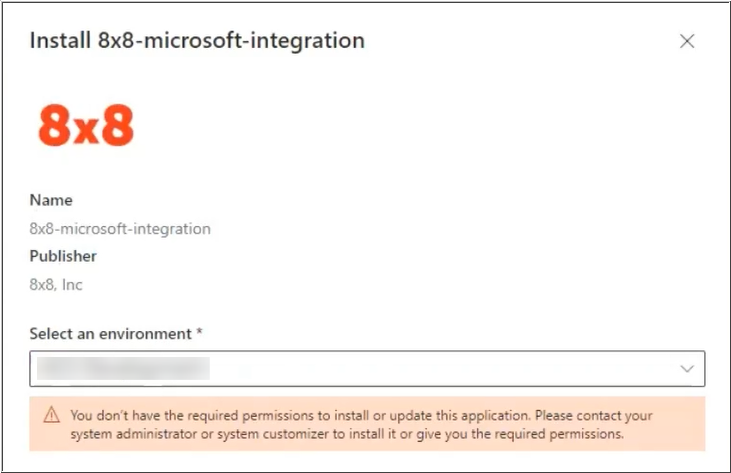The height and width of the screenshot is (473, 731).
Task: Click the 'system administrator' warning line
Action: click(x=347, y=434)
